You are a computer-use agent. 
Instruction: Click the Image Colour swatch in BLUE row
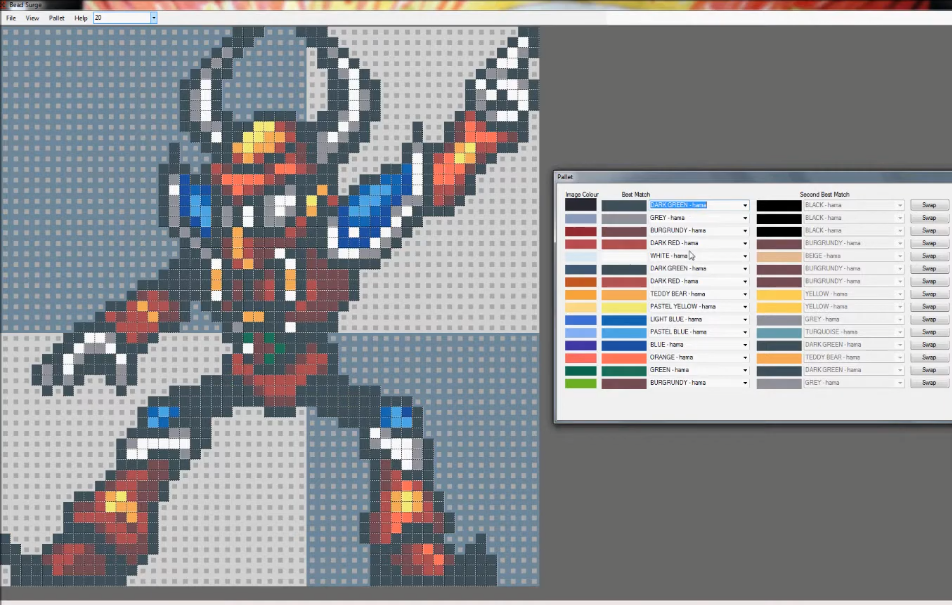580,346
